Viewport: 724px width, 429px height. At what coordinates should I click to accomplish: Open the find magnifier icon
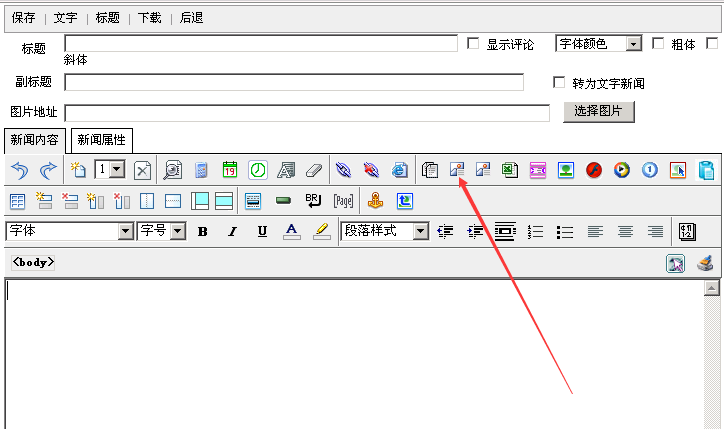tap(173, 170)
